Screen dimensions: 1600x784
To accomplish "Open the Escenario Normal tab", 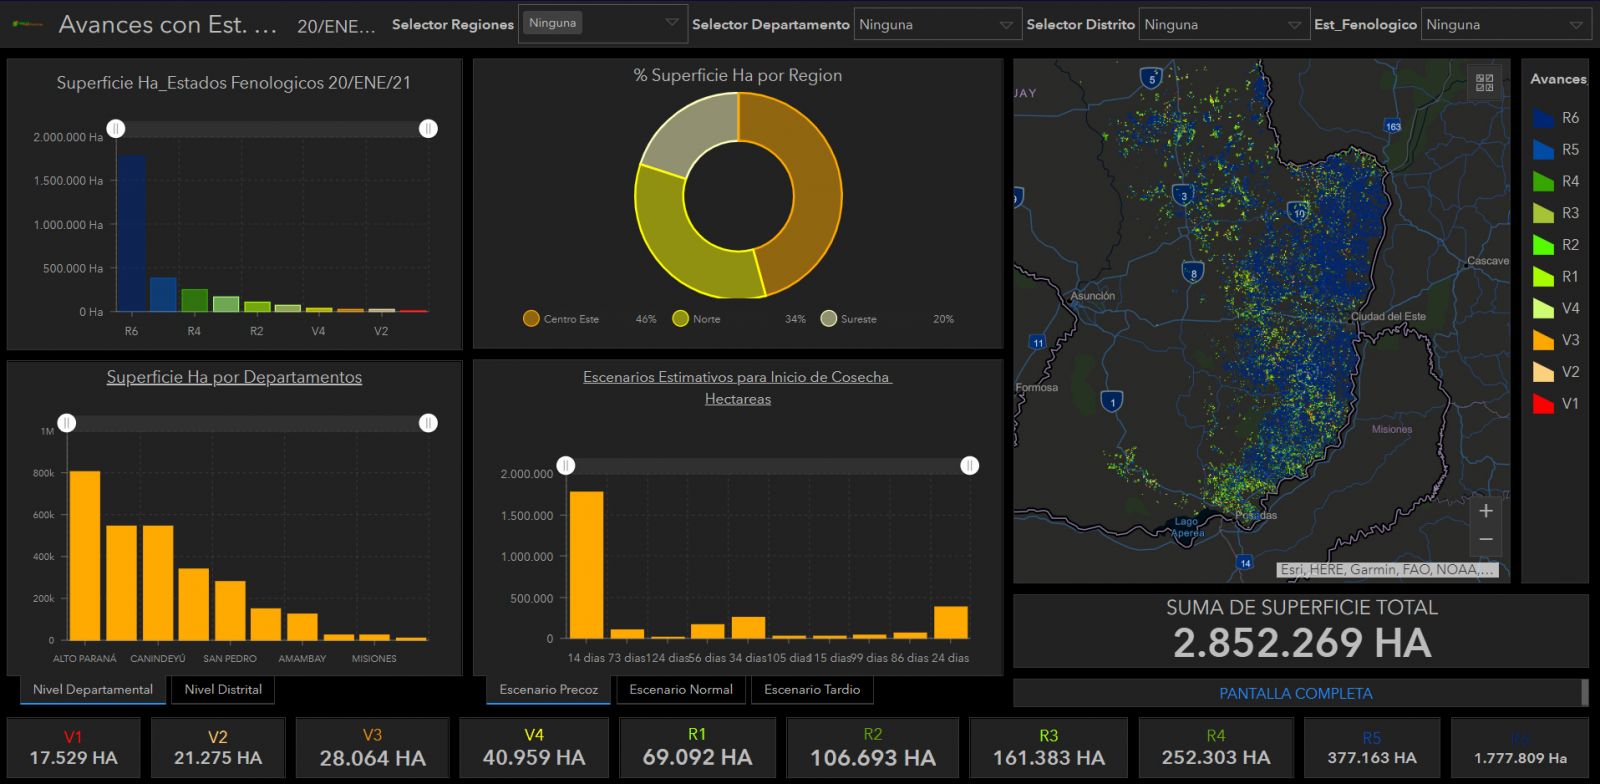I will [680, 690].
